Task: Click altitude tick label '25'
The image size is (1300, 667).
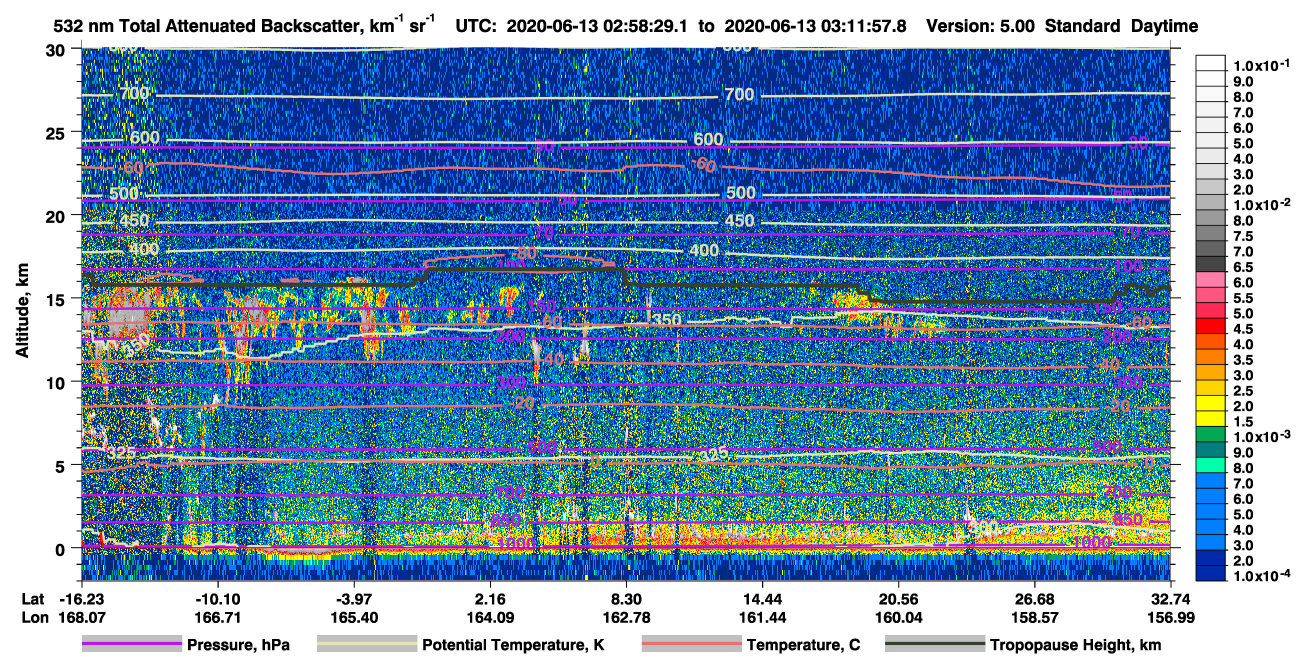Action: click(x=57, y=133)
